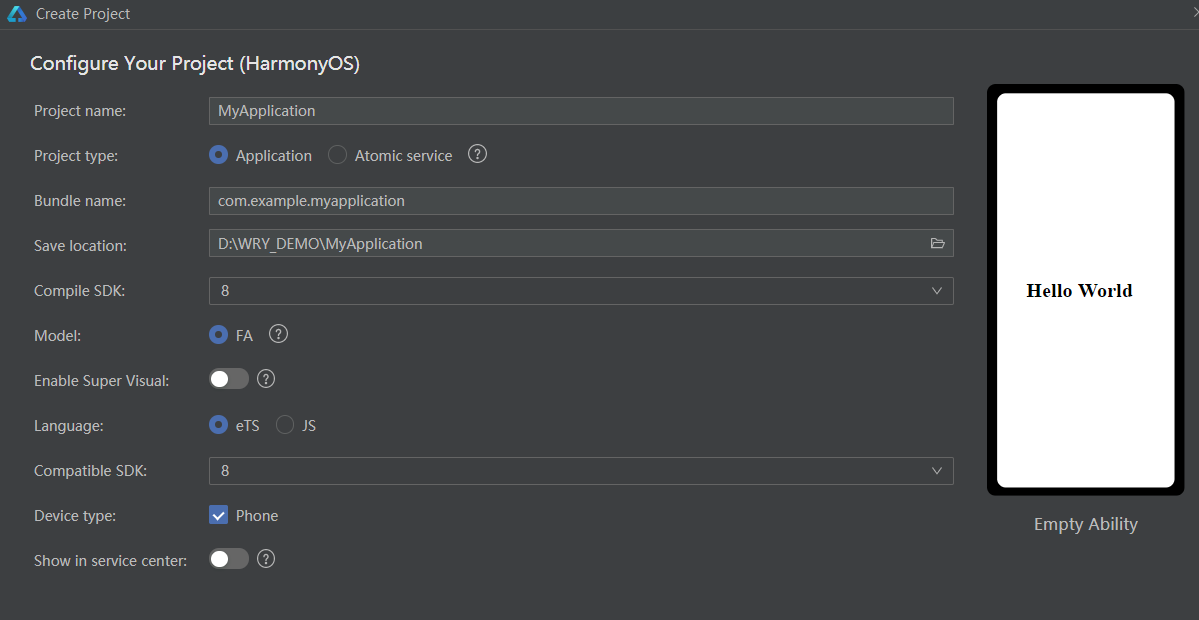This screenshot has height=620, width=1199.
Task: Click the DevEco Studio logo icon in title bar
Action: [x=17, y=14]
